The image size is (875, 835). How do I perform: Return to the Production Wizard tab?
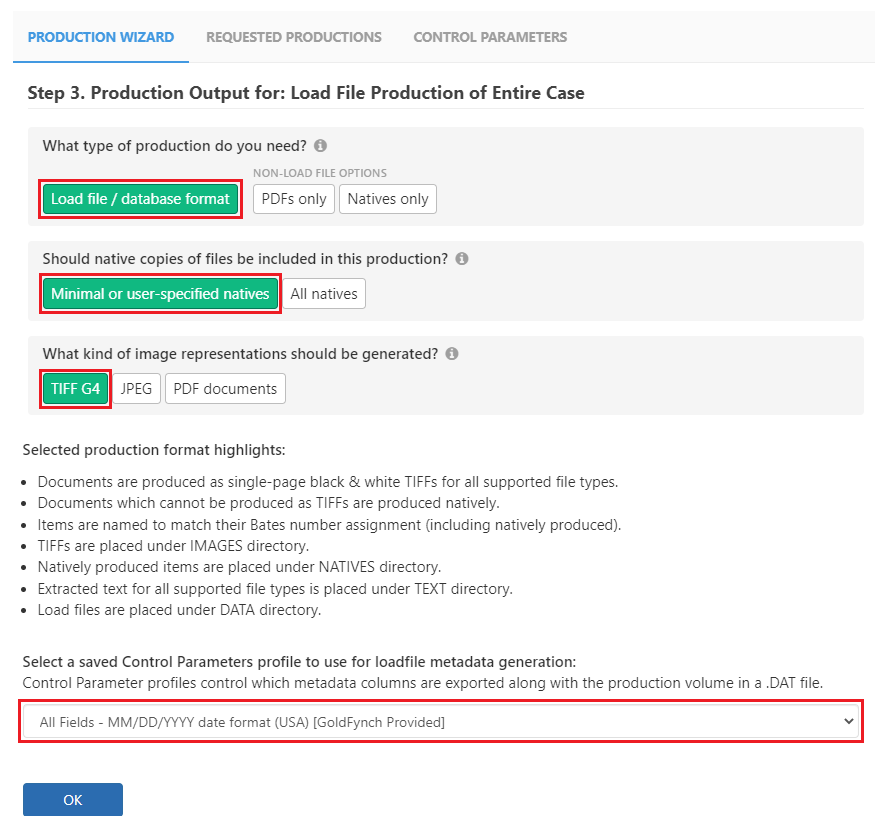point(100,37)
